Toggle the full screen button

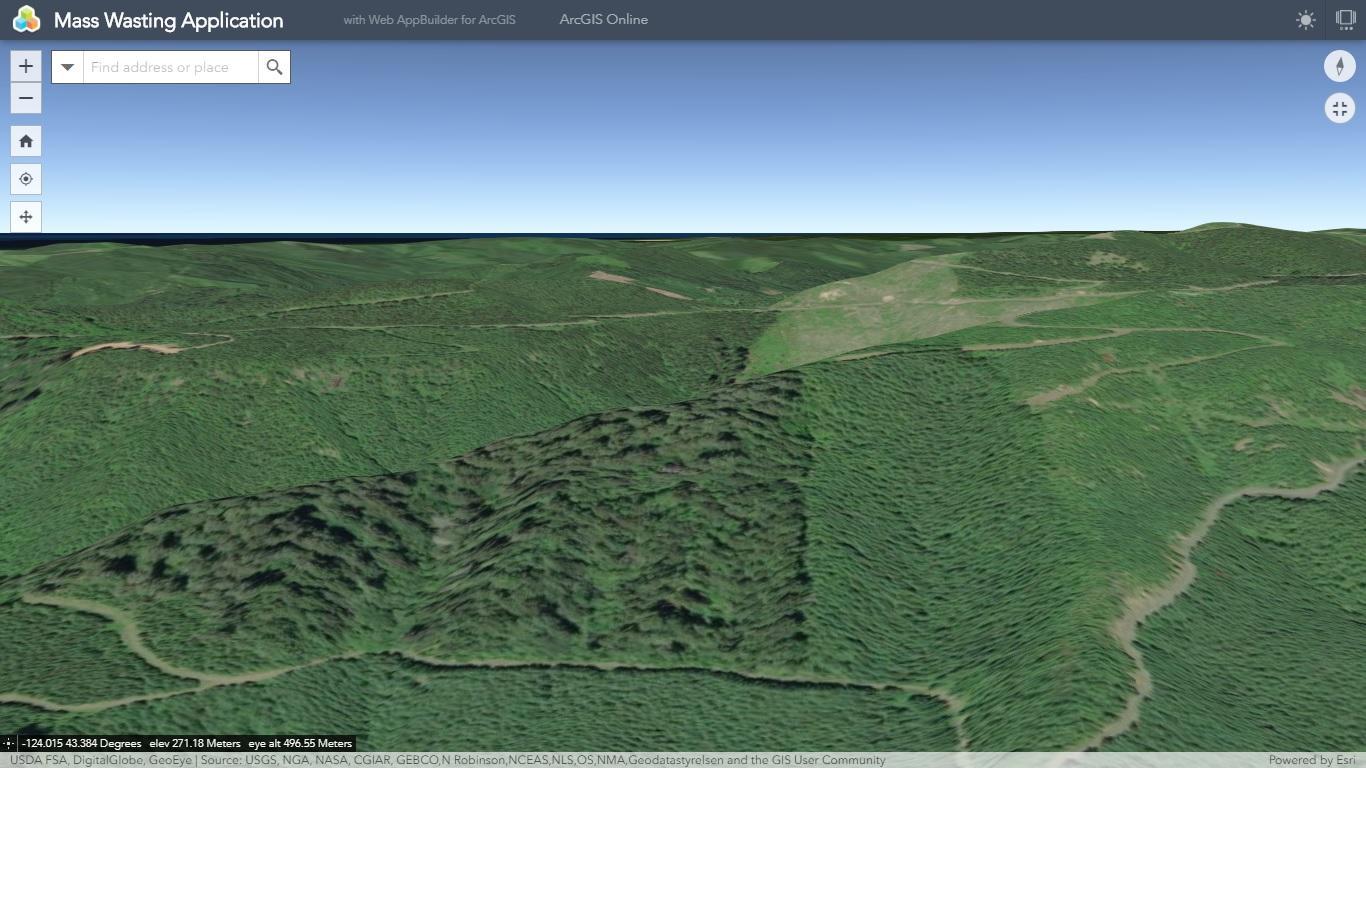click(1340, 108)
